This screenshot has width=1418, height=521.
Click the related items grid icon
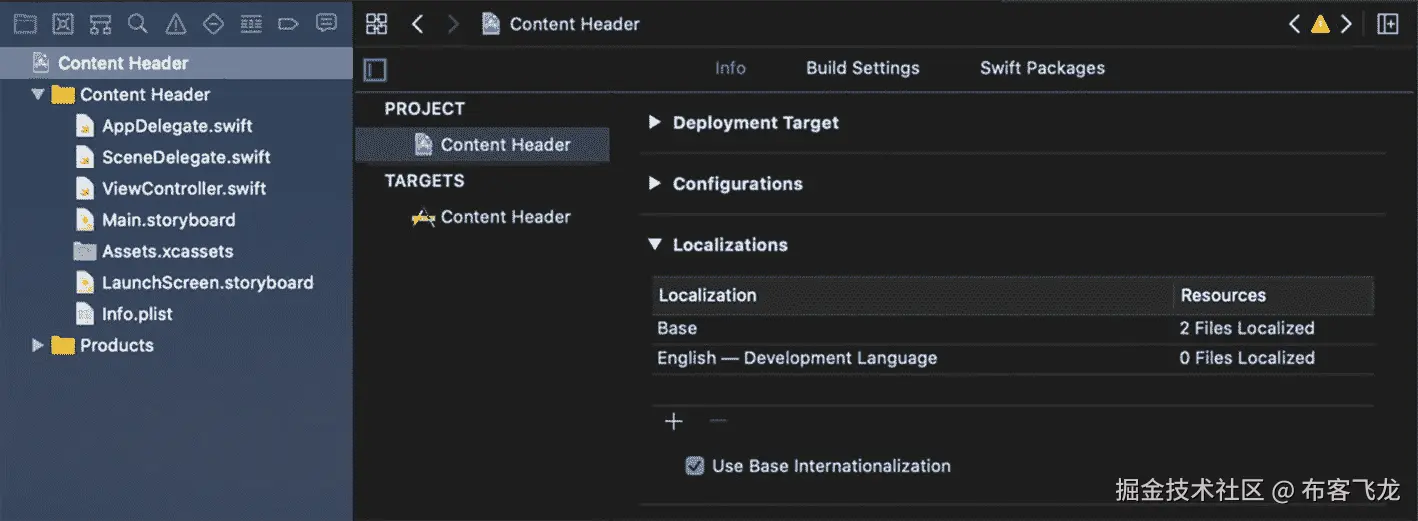click(377, 24)
